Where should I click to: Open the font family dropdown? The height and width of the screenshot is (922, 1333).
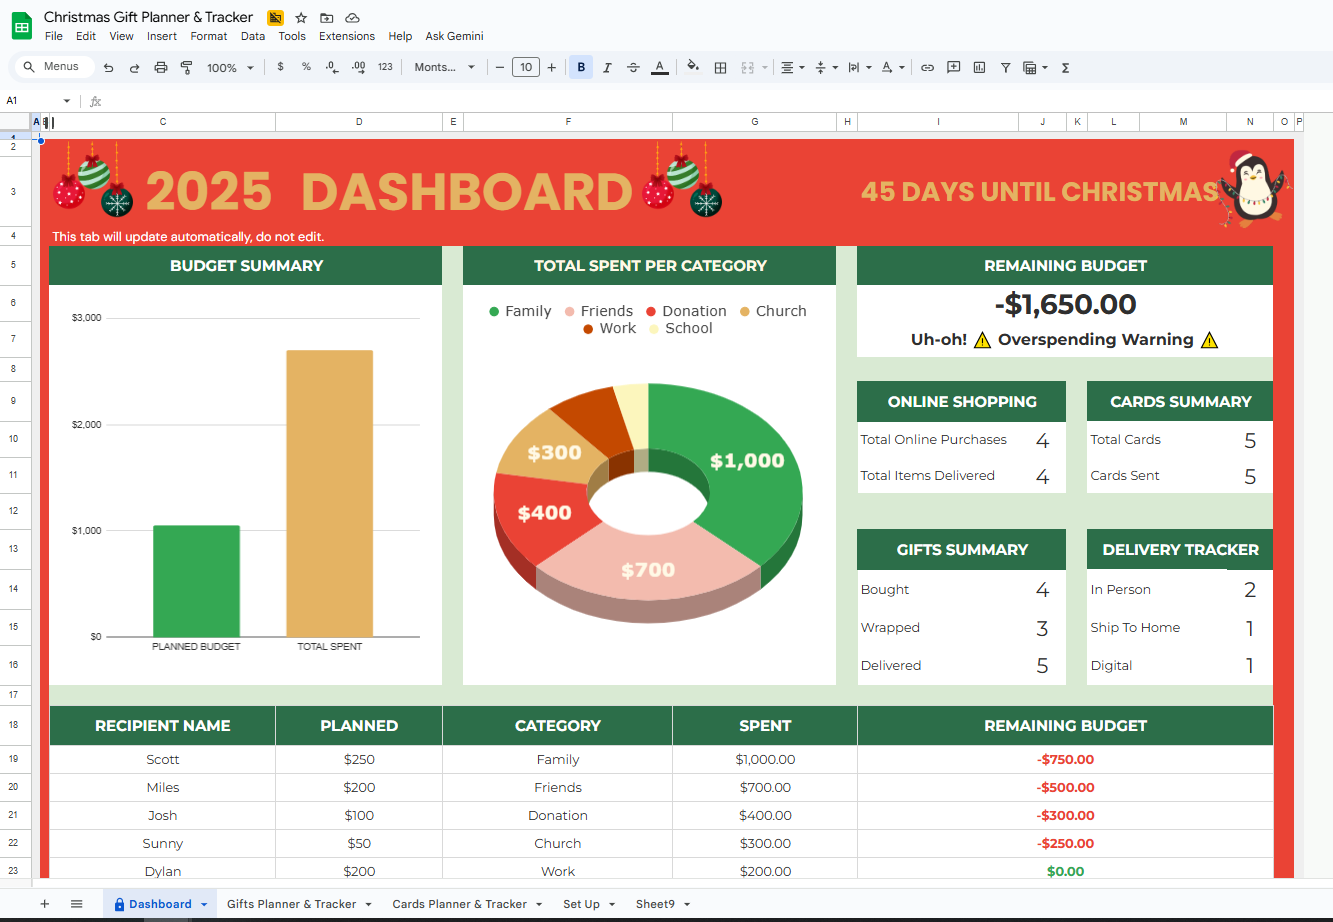point(445,68)
